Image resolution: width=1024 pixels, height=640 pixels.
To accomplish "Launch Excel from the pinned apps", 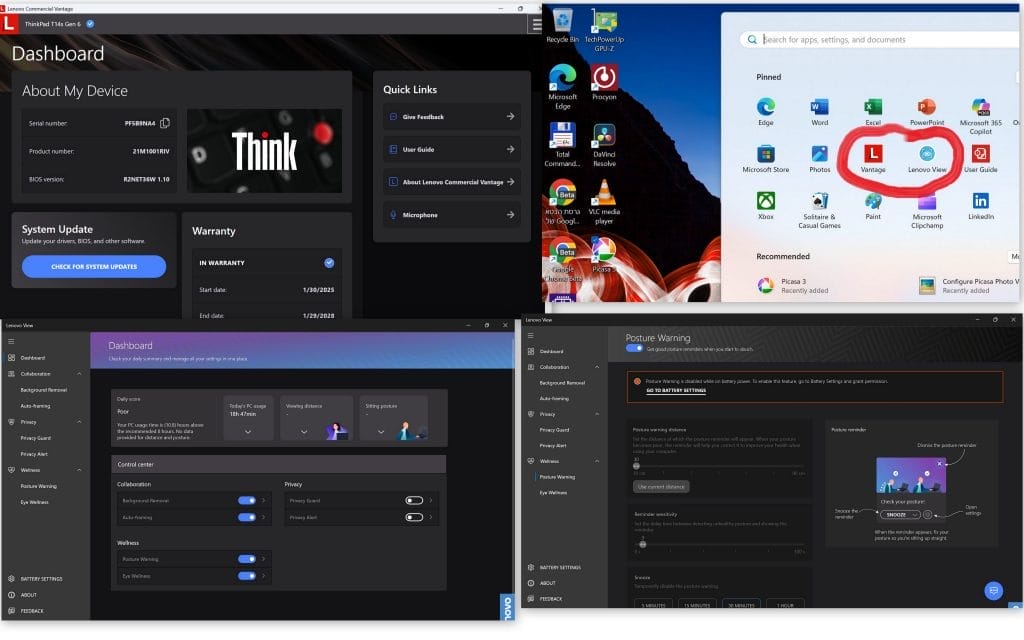I will coord(873,111).
